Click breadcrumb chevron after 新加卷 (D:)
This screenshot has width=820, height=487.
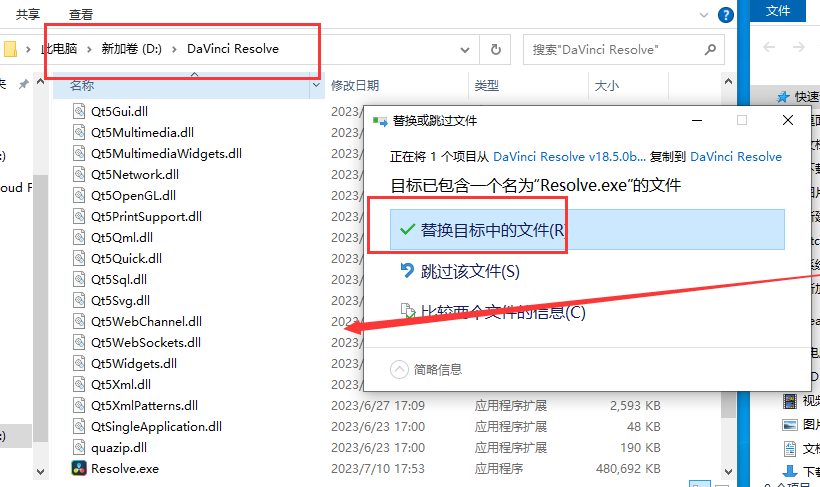coord(174,49)
